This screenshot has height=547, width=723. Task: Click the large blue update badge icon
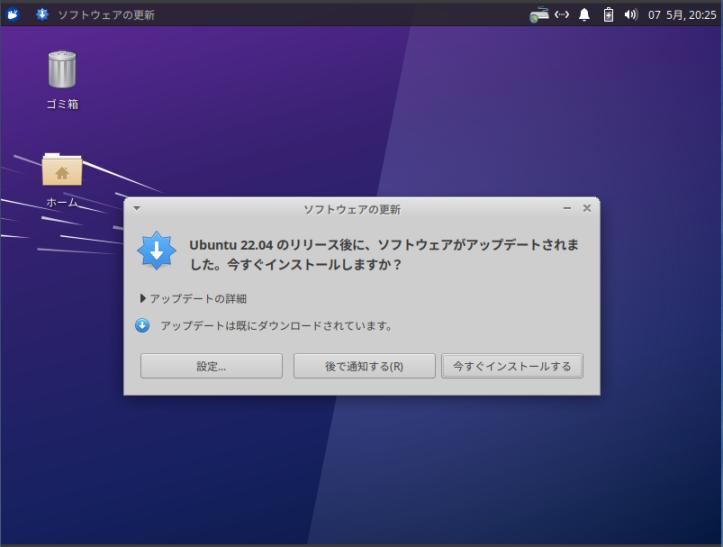tap(157, 251)
